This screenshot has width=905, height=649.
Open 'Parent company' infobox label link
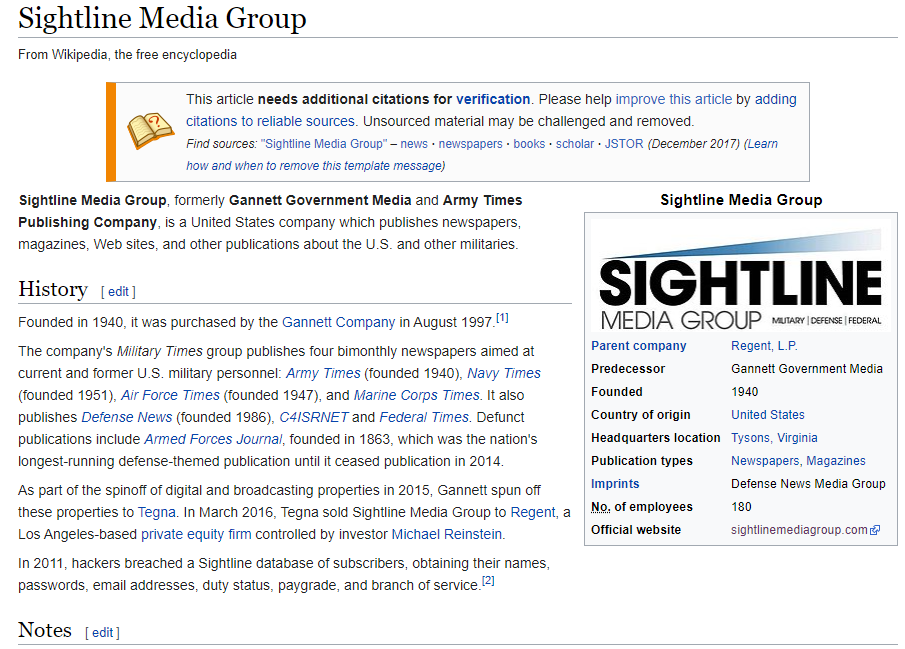click(638, 346)
